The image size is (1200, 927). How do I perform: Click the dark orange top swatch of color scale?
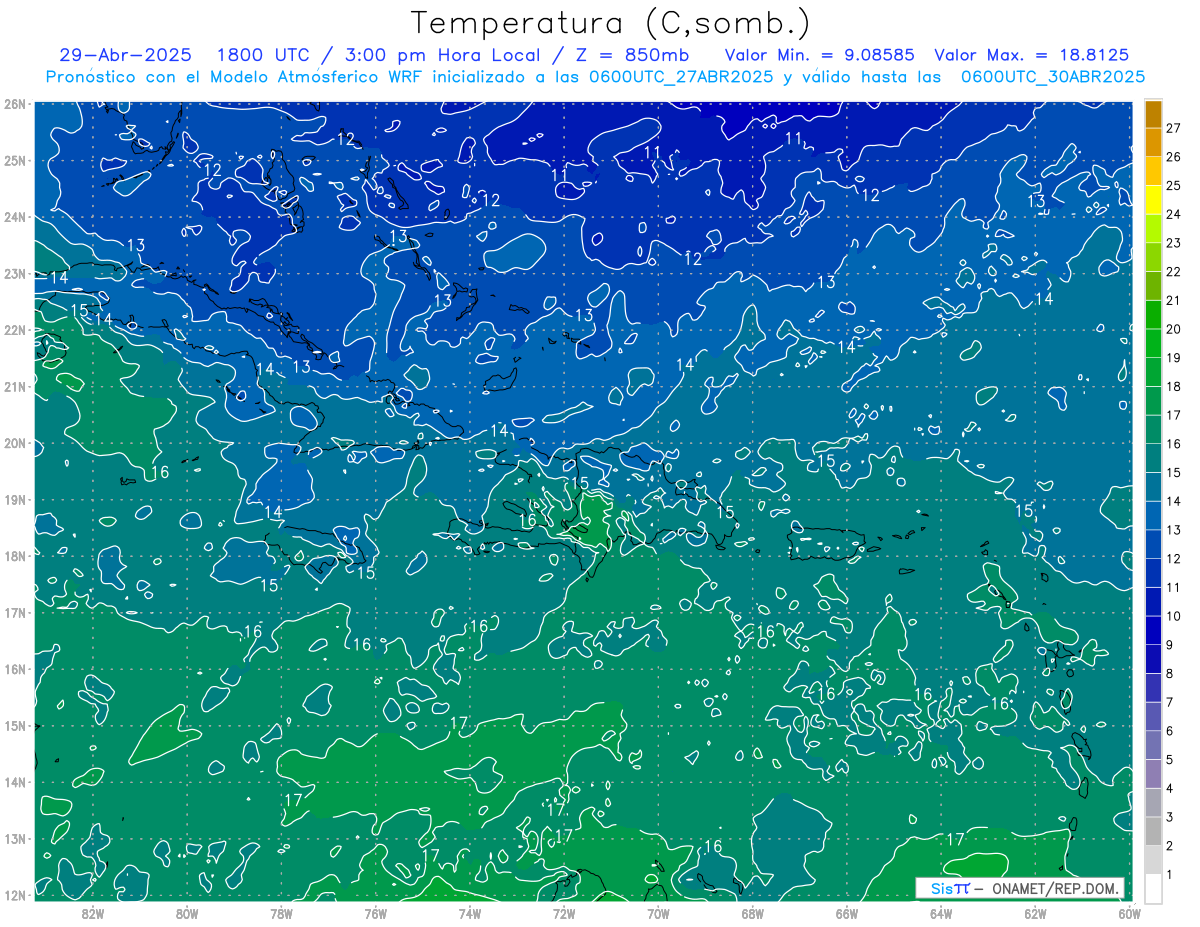pos(1154,113)
